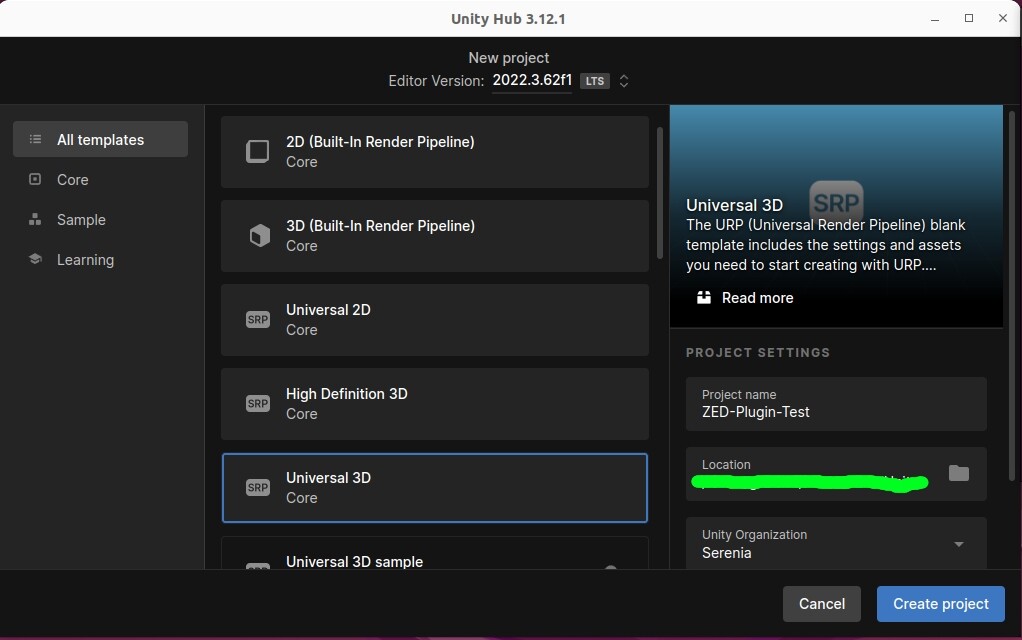1022x640 pixels.
Task: Cancel the new project dialog
Action: click(x=822, y=604)
